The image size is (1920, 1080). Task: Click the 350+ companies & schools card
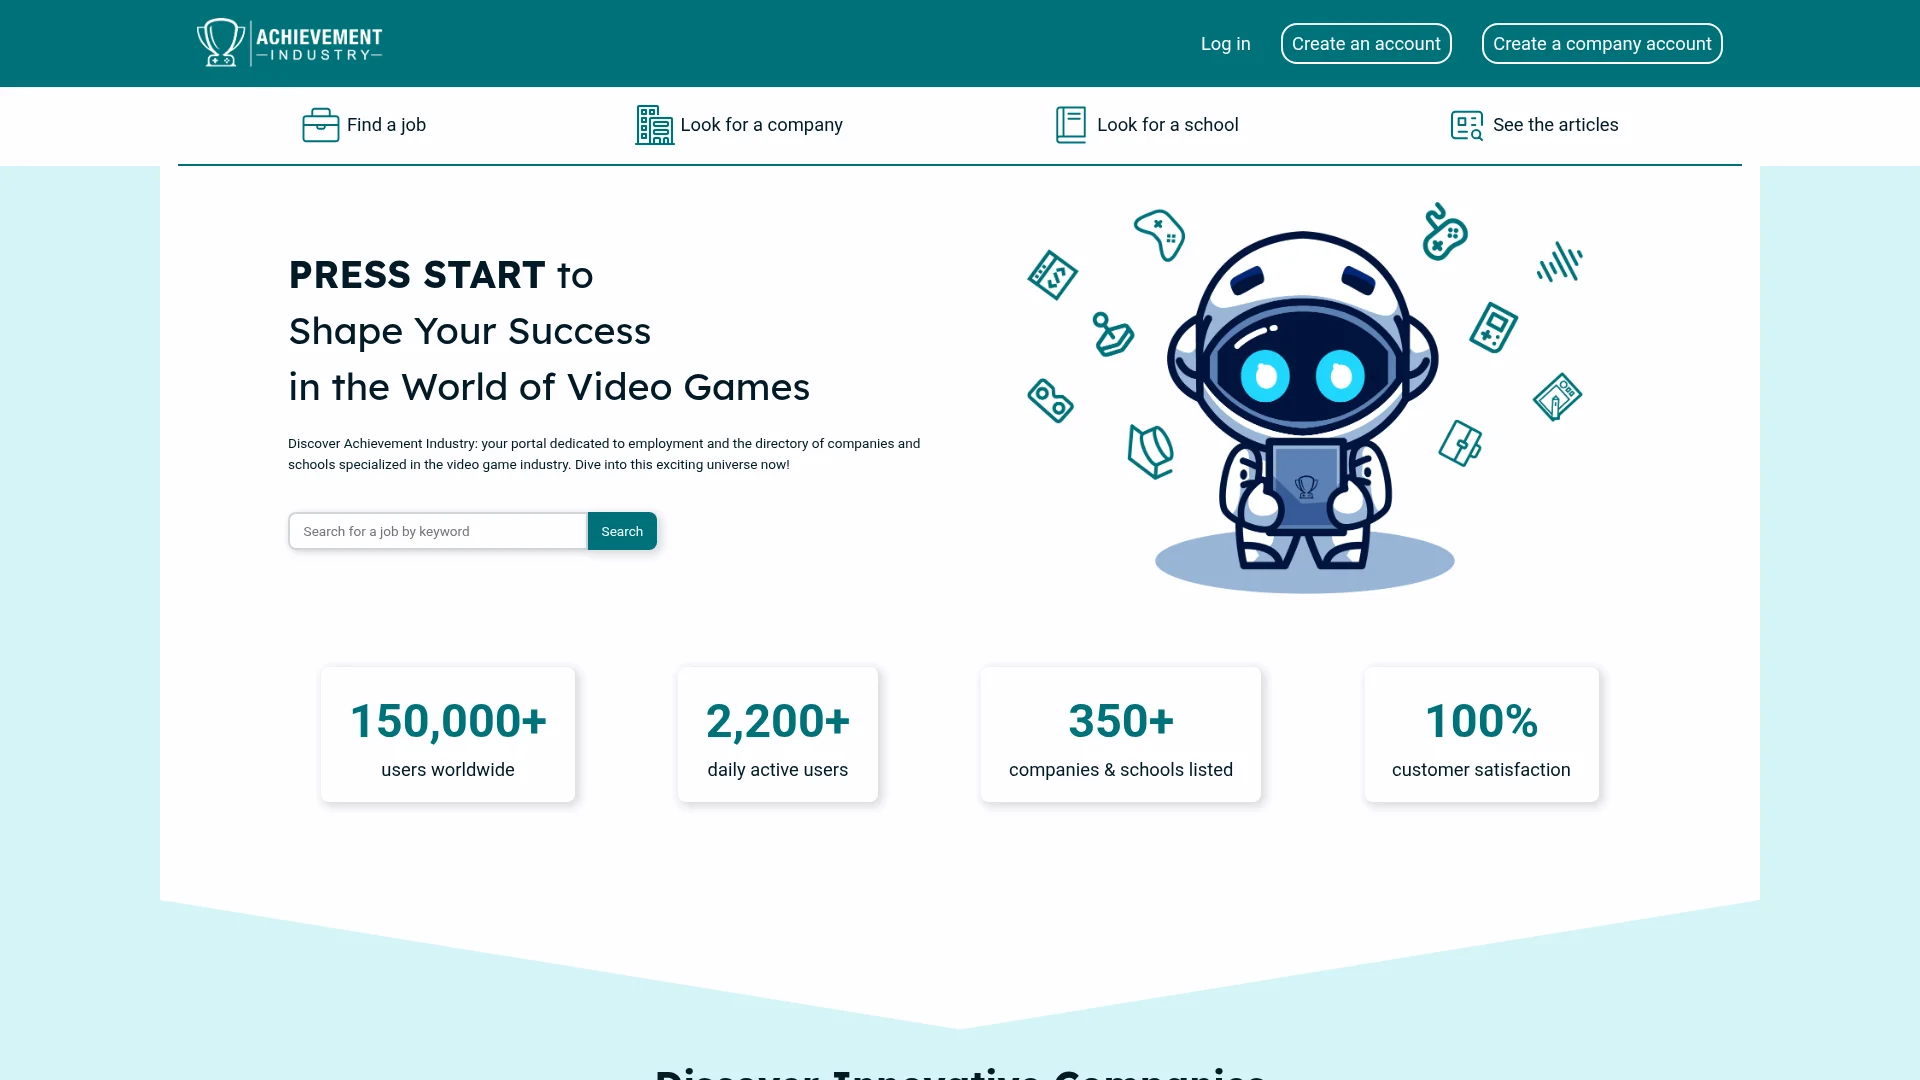[x=1120, y=734]
